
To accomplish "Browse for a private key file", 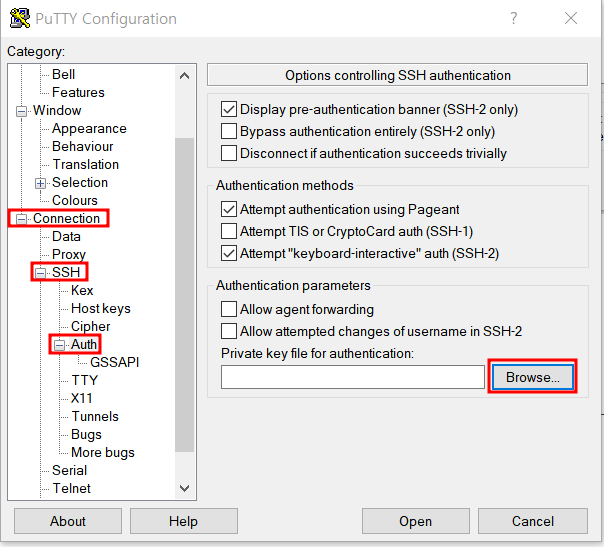I will [x=532, y=377].
